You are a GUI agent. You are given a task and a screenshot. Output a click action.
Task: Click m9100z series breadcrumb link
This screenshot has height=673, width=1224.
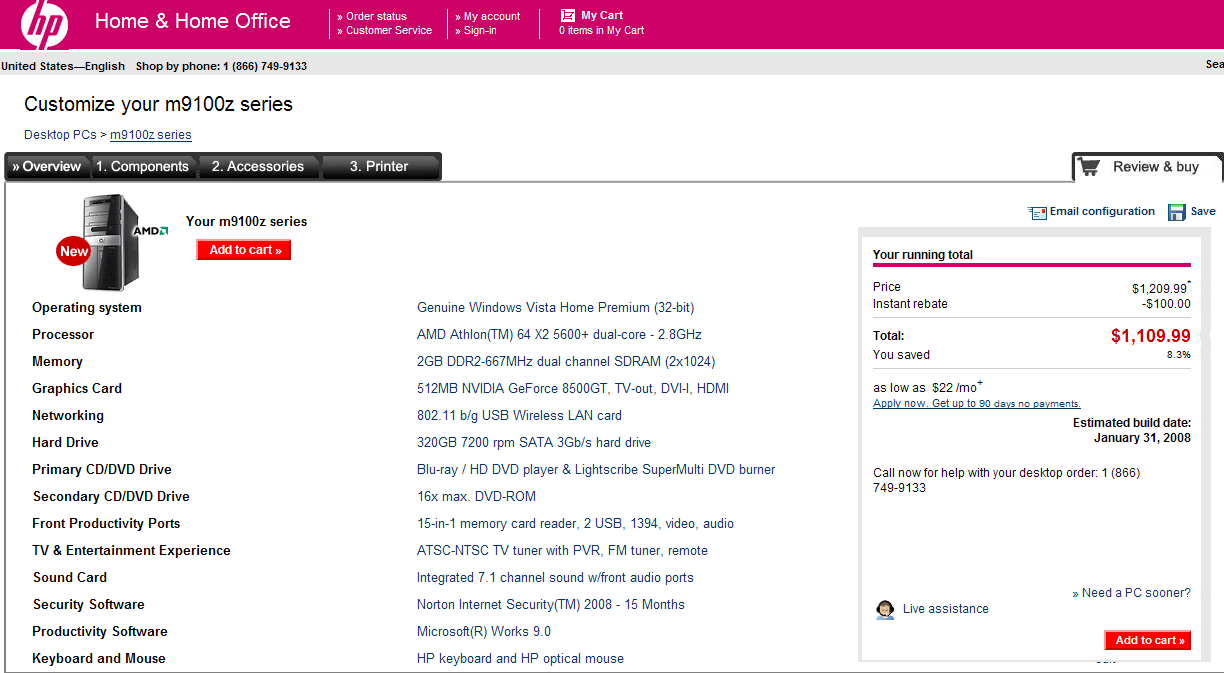coord(151,135)
